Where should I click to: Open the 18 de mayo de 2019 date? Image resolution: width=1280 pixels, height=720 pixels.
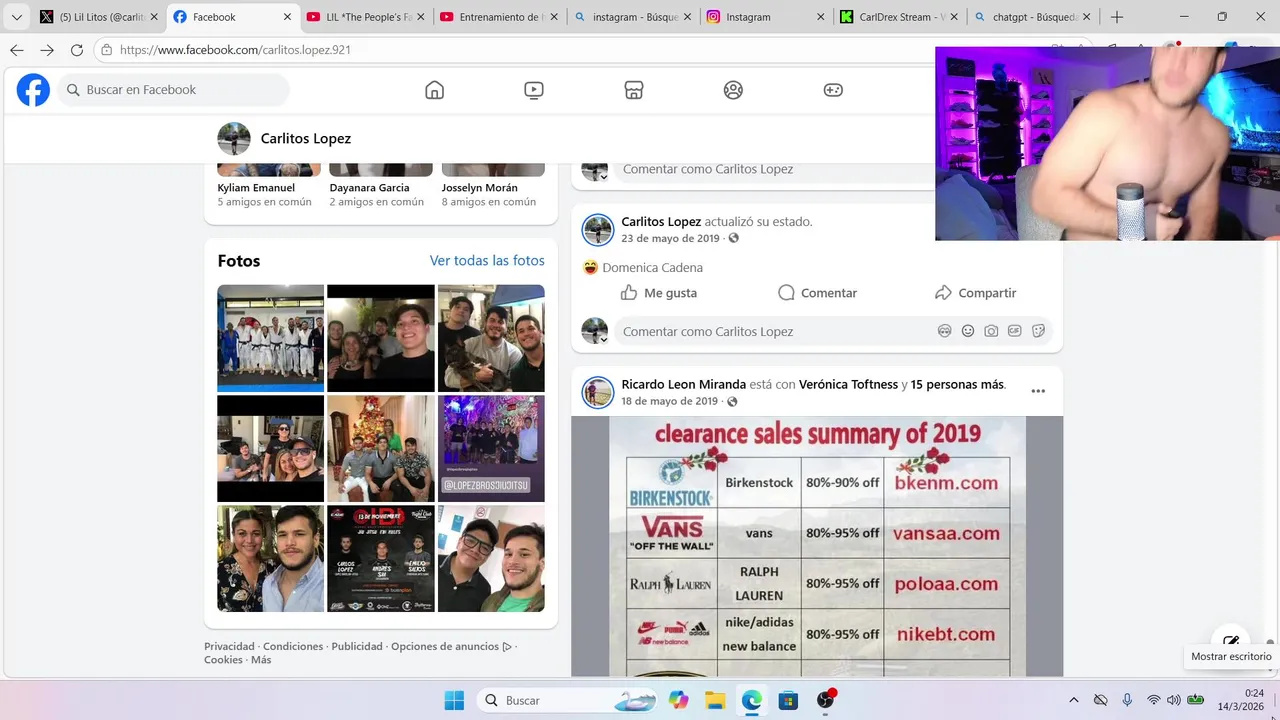(670, 401)
